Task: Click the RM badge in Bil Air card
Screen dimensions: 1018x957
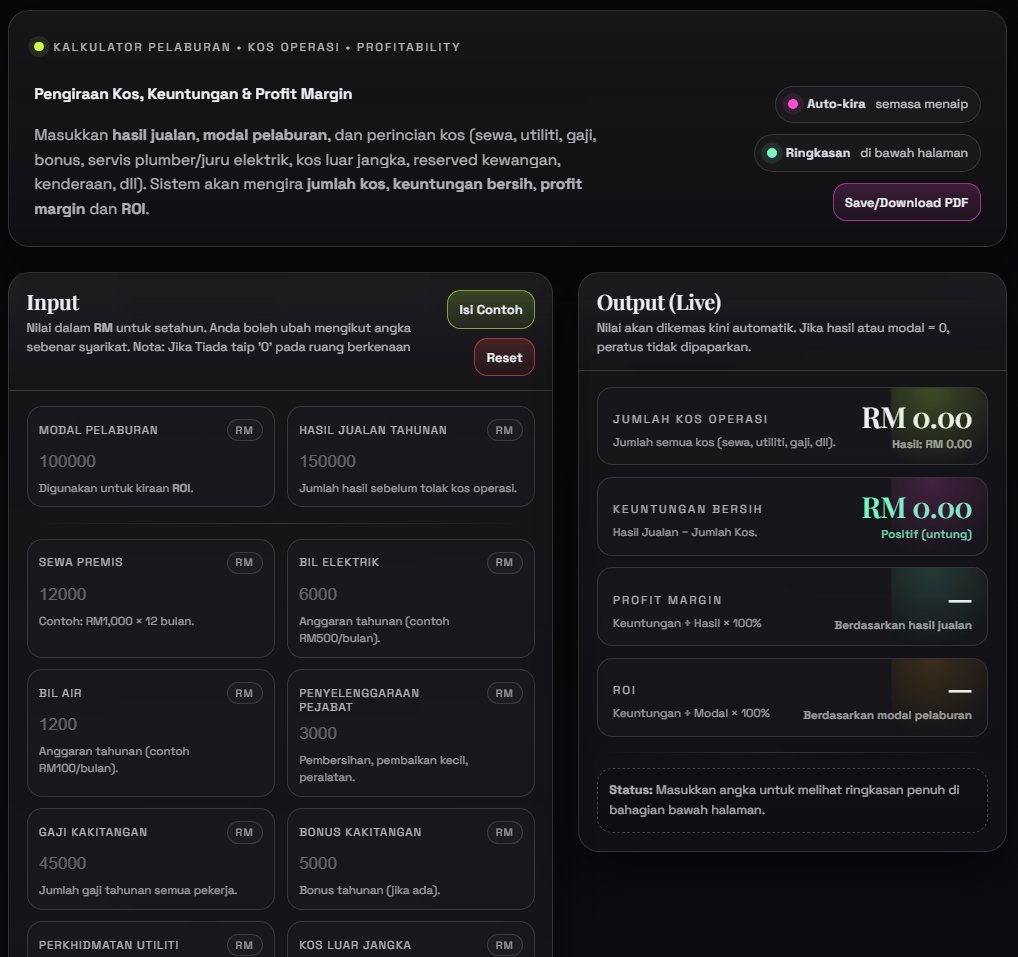Action: point(244,693)
